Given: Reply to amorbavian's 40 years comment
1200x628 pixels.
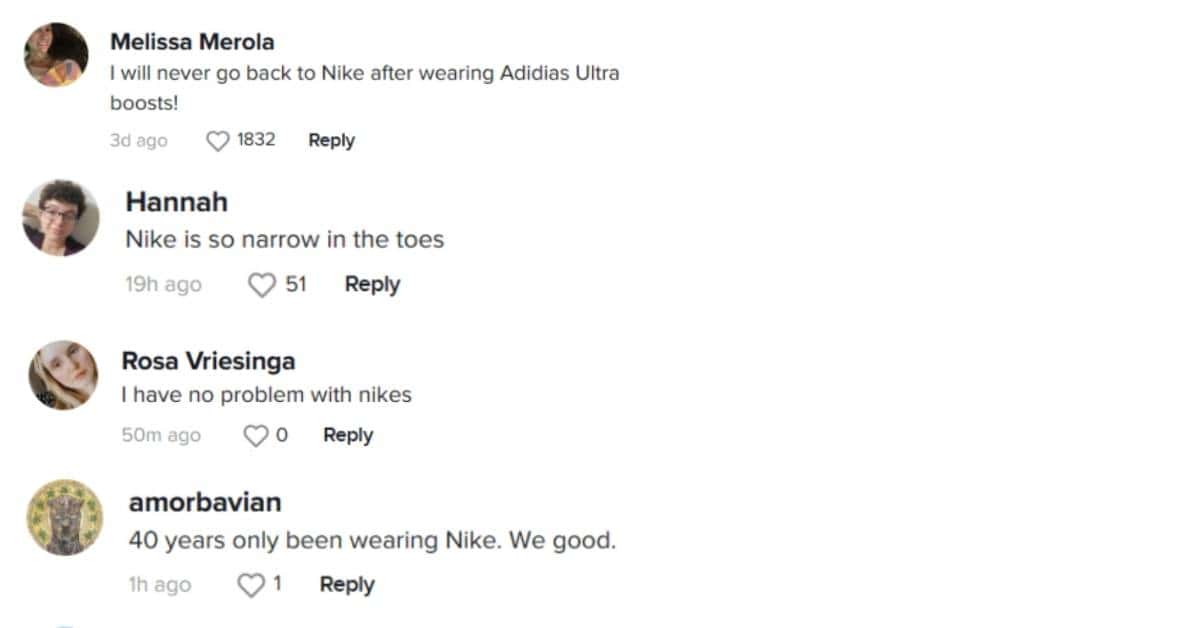Looking at the screenshot, I should point(346,585).
